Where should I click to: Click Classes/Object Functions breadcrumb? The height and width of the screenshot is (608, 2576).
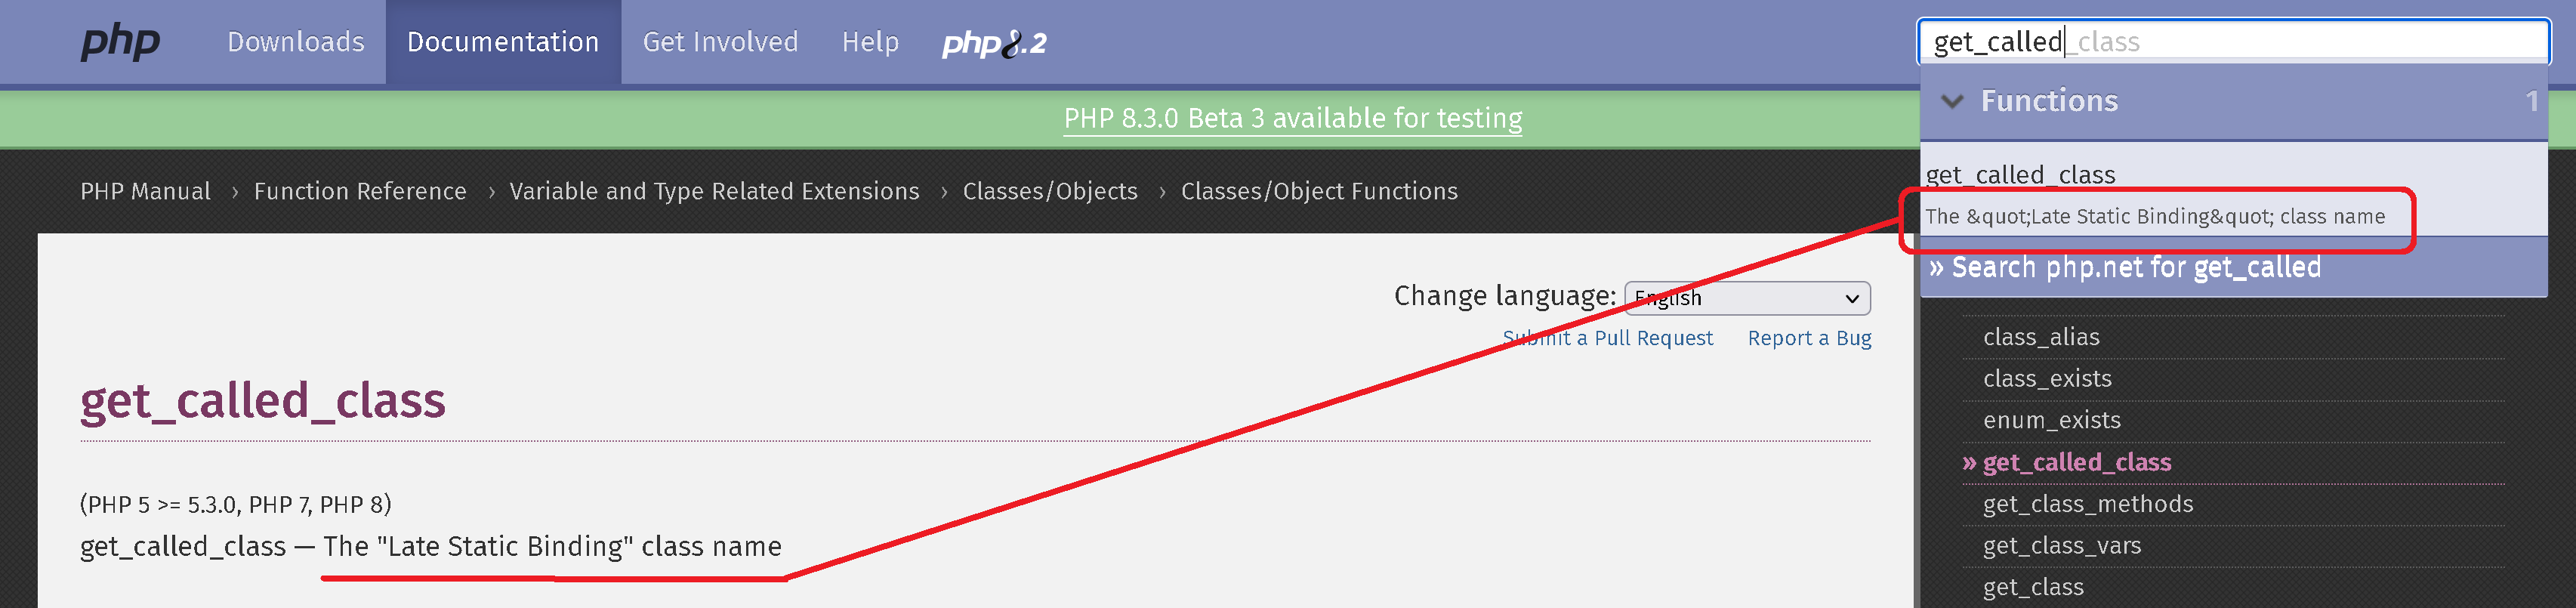coord(1318,191)
